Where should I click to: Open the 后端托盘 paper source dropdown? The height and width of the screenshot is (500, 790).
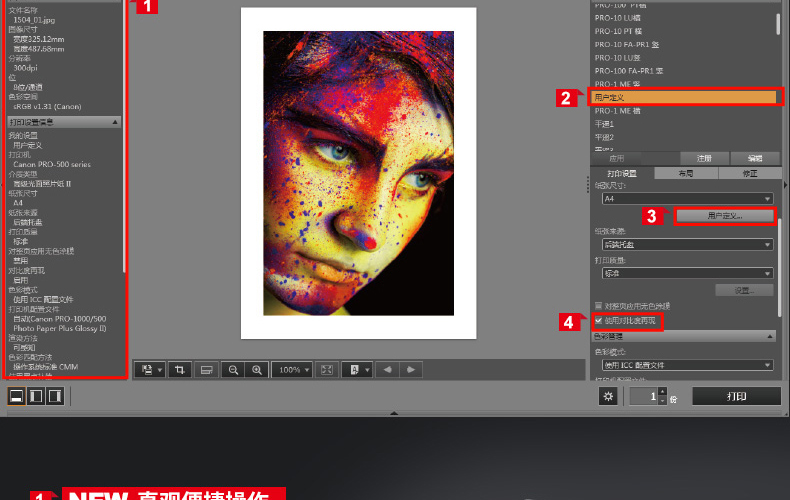coord(687,244)
